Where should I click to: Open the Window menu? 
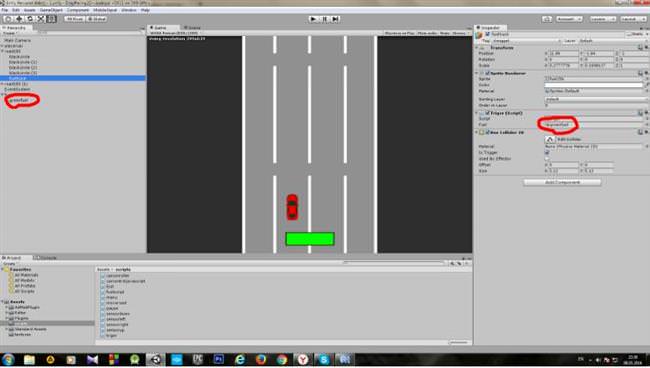[x=129, y=10]
